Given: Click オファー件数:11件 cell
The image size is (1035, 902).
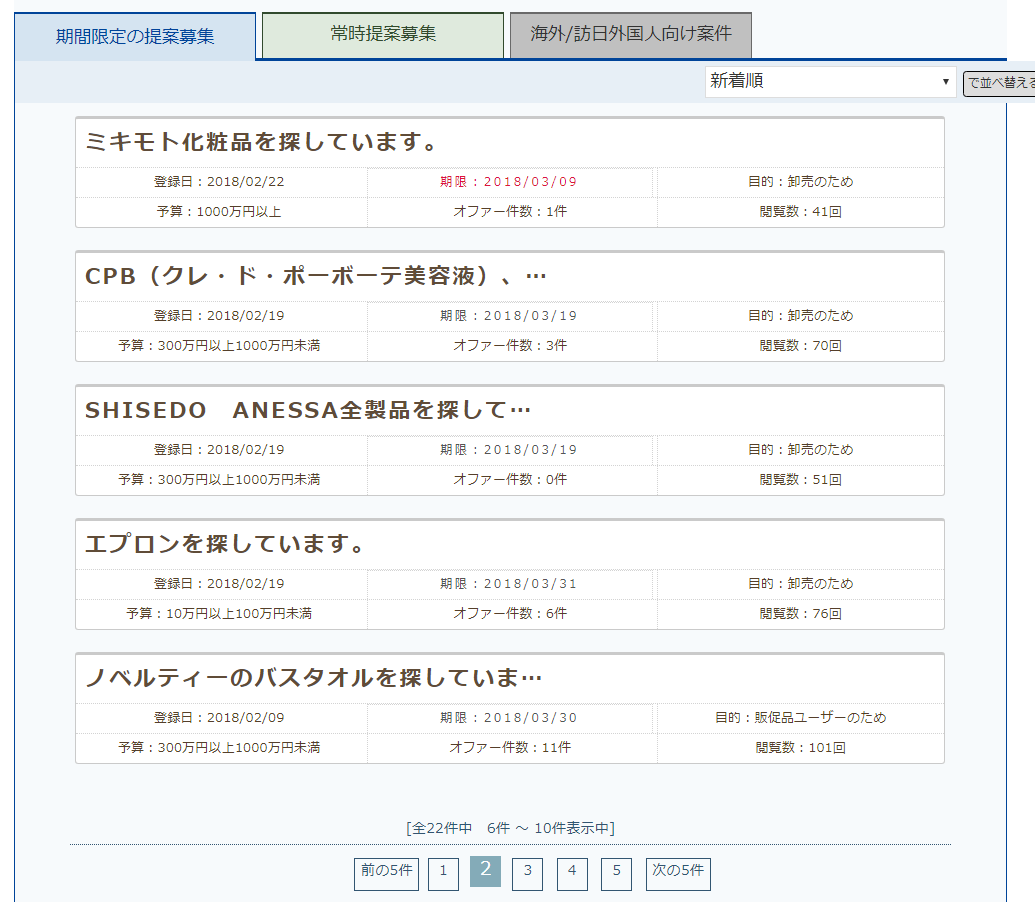Looking at the screenshot, I should click(510, 748).
